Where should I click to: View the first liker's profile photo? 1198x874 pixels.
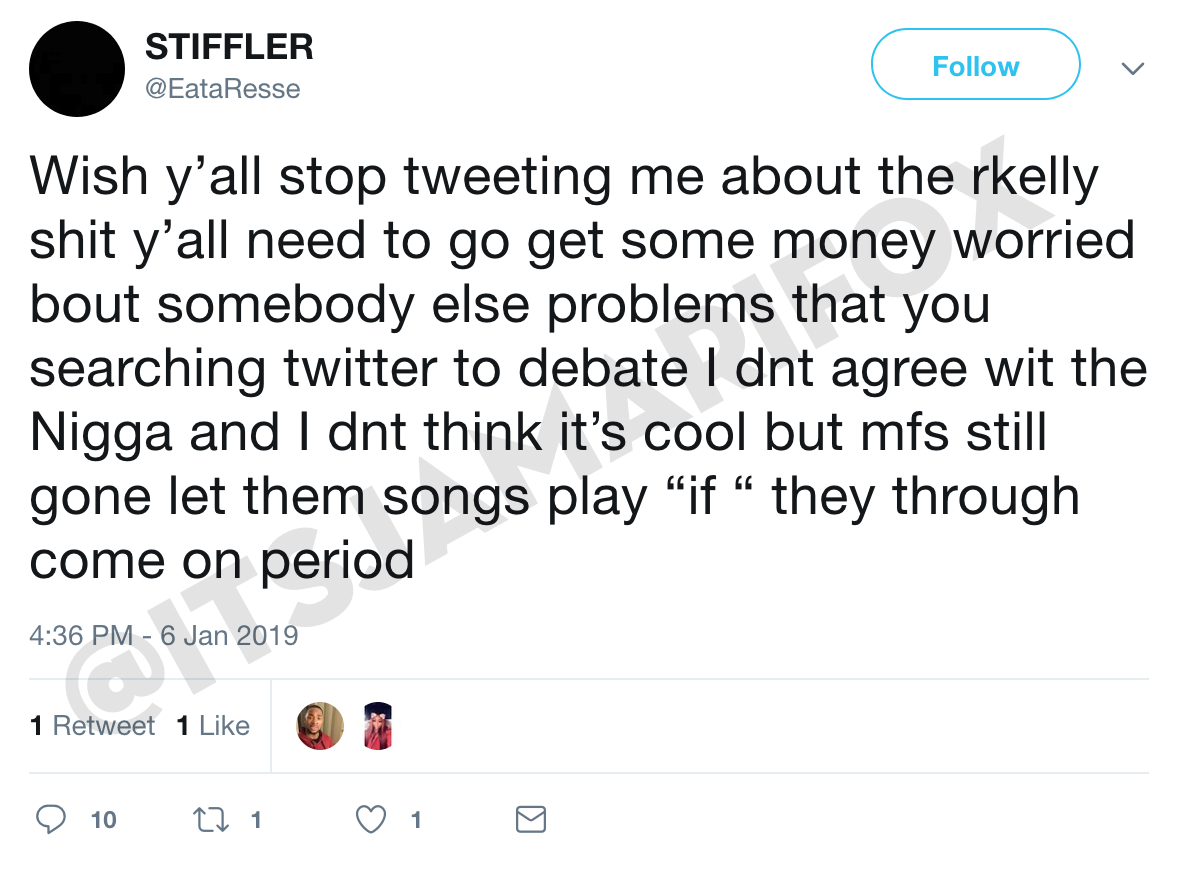click(x=320, y=726)
